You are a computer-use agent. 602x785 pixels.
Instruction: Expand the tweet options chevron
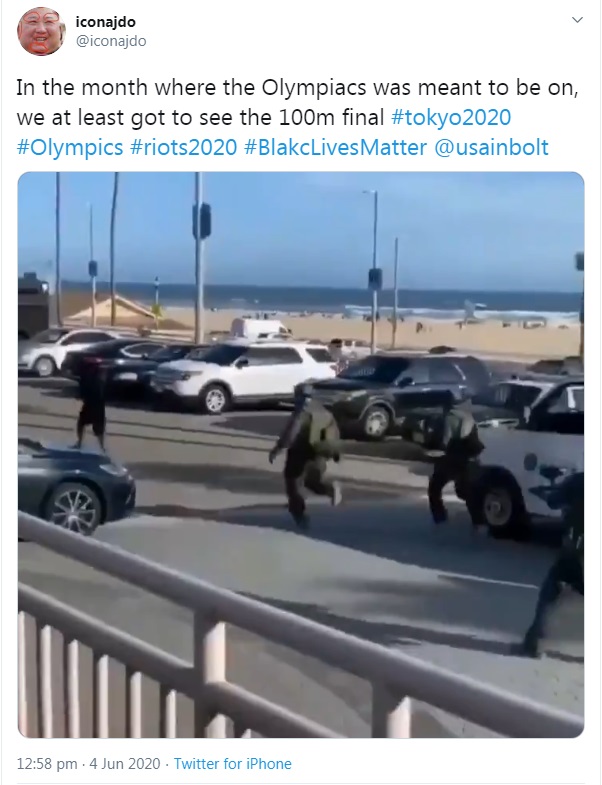(x=577, y=20)
